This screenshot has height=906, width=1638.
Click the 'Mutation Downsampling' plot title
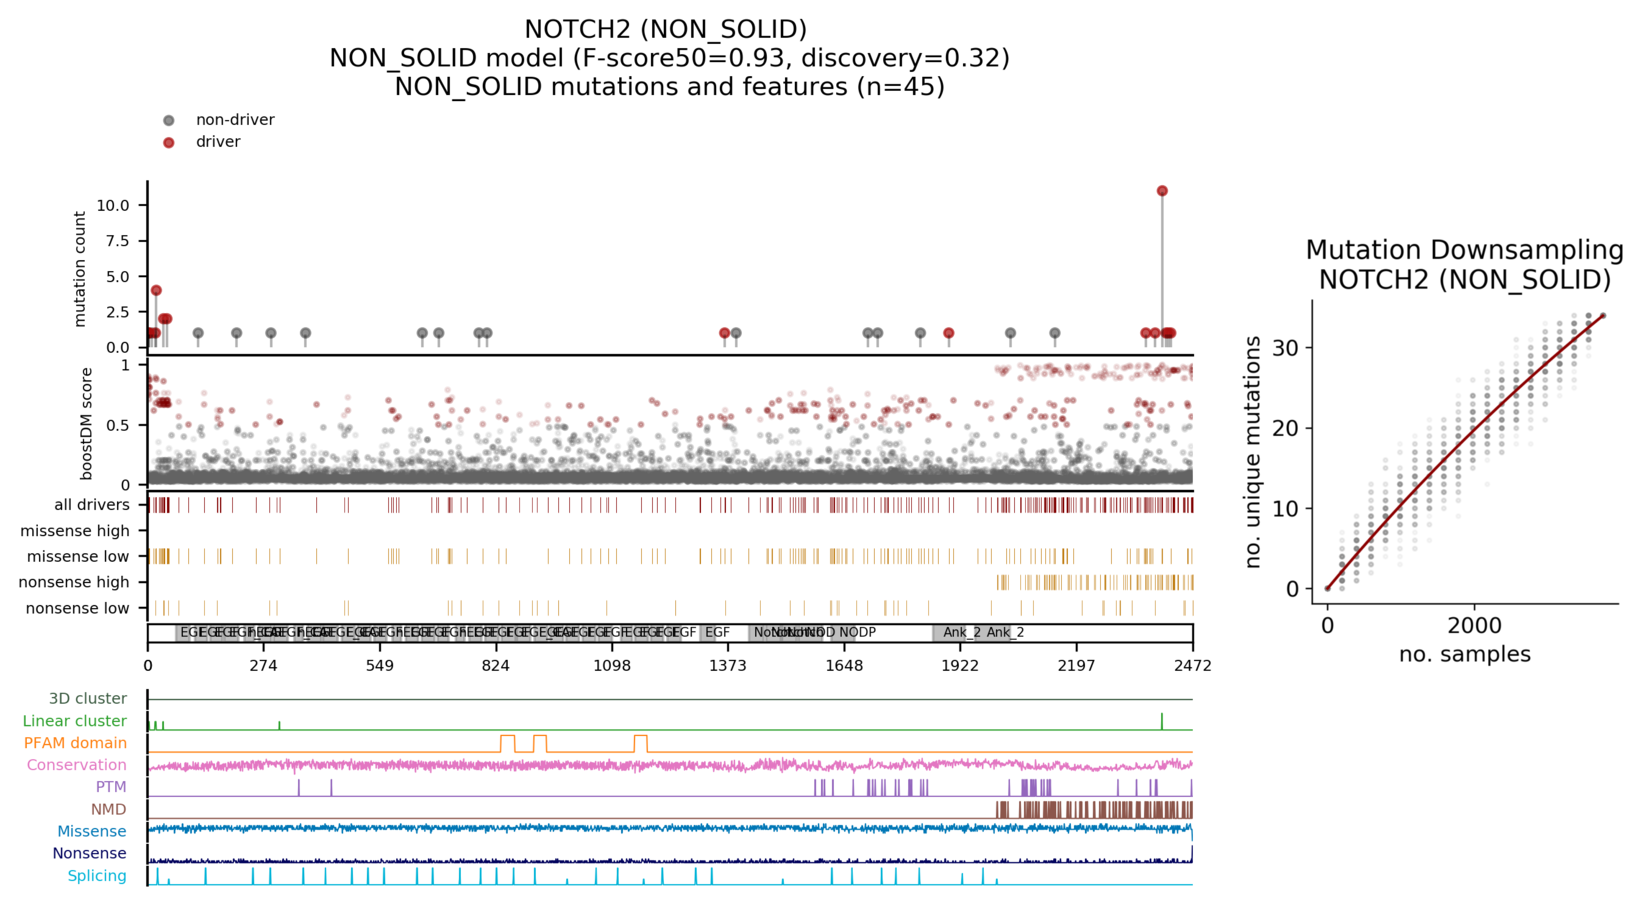1464,250
